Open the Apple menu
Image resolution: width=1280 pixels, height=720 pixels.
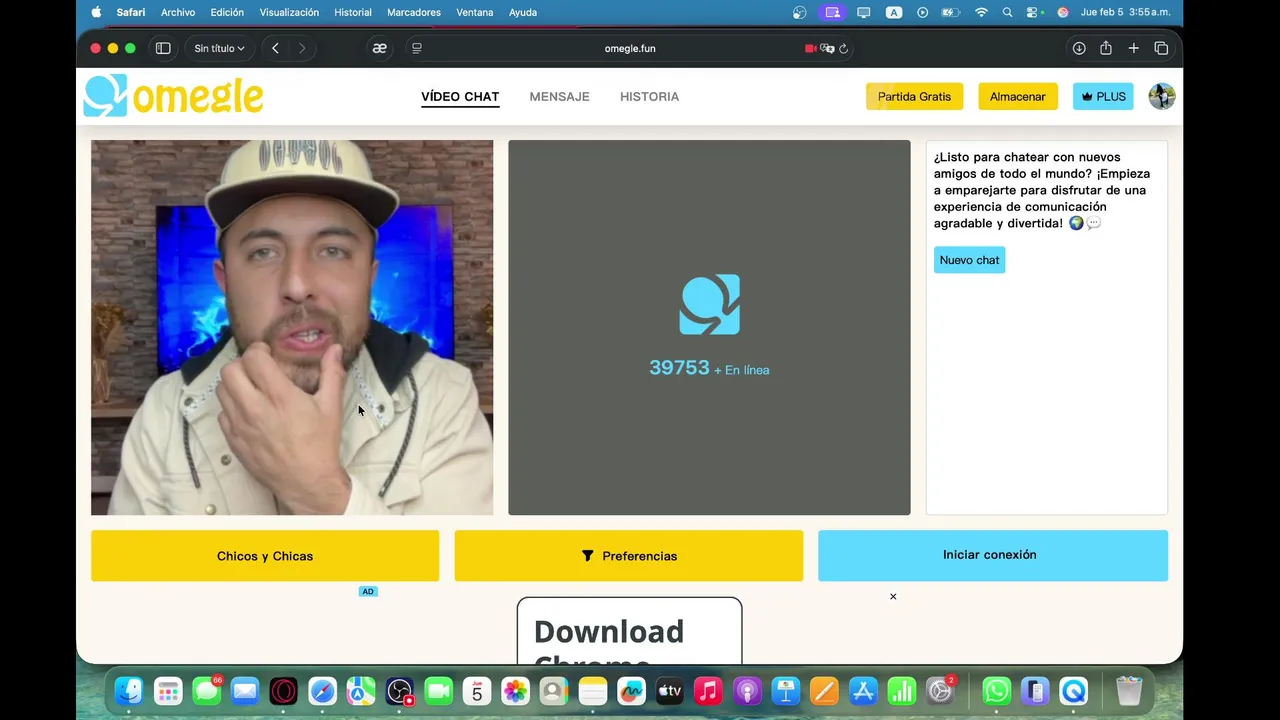pyautogui.click(x=96, y=12)
